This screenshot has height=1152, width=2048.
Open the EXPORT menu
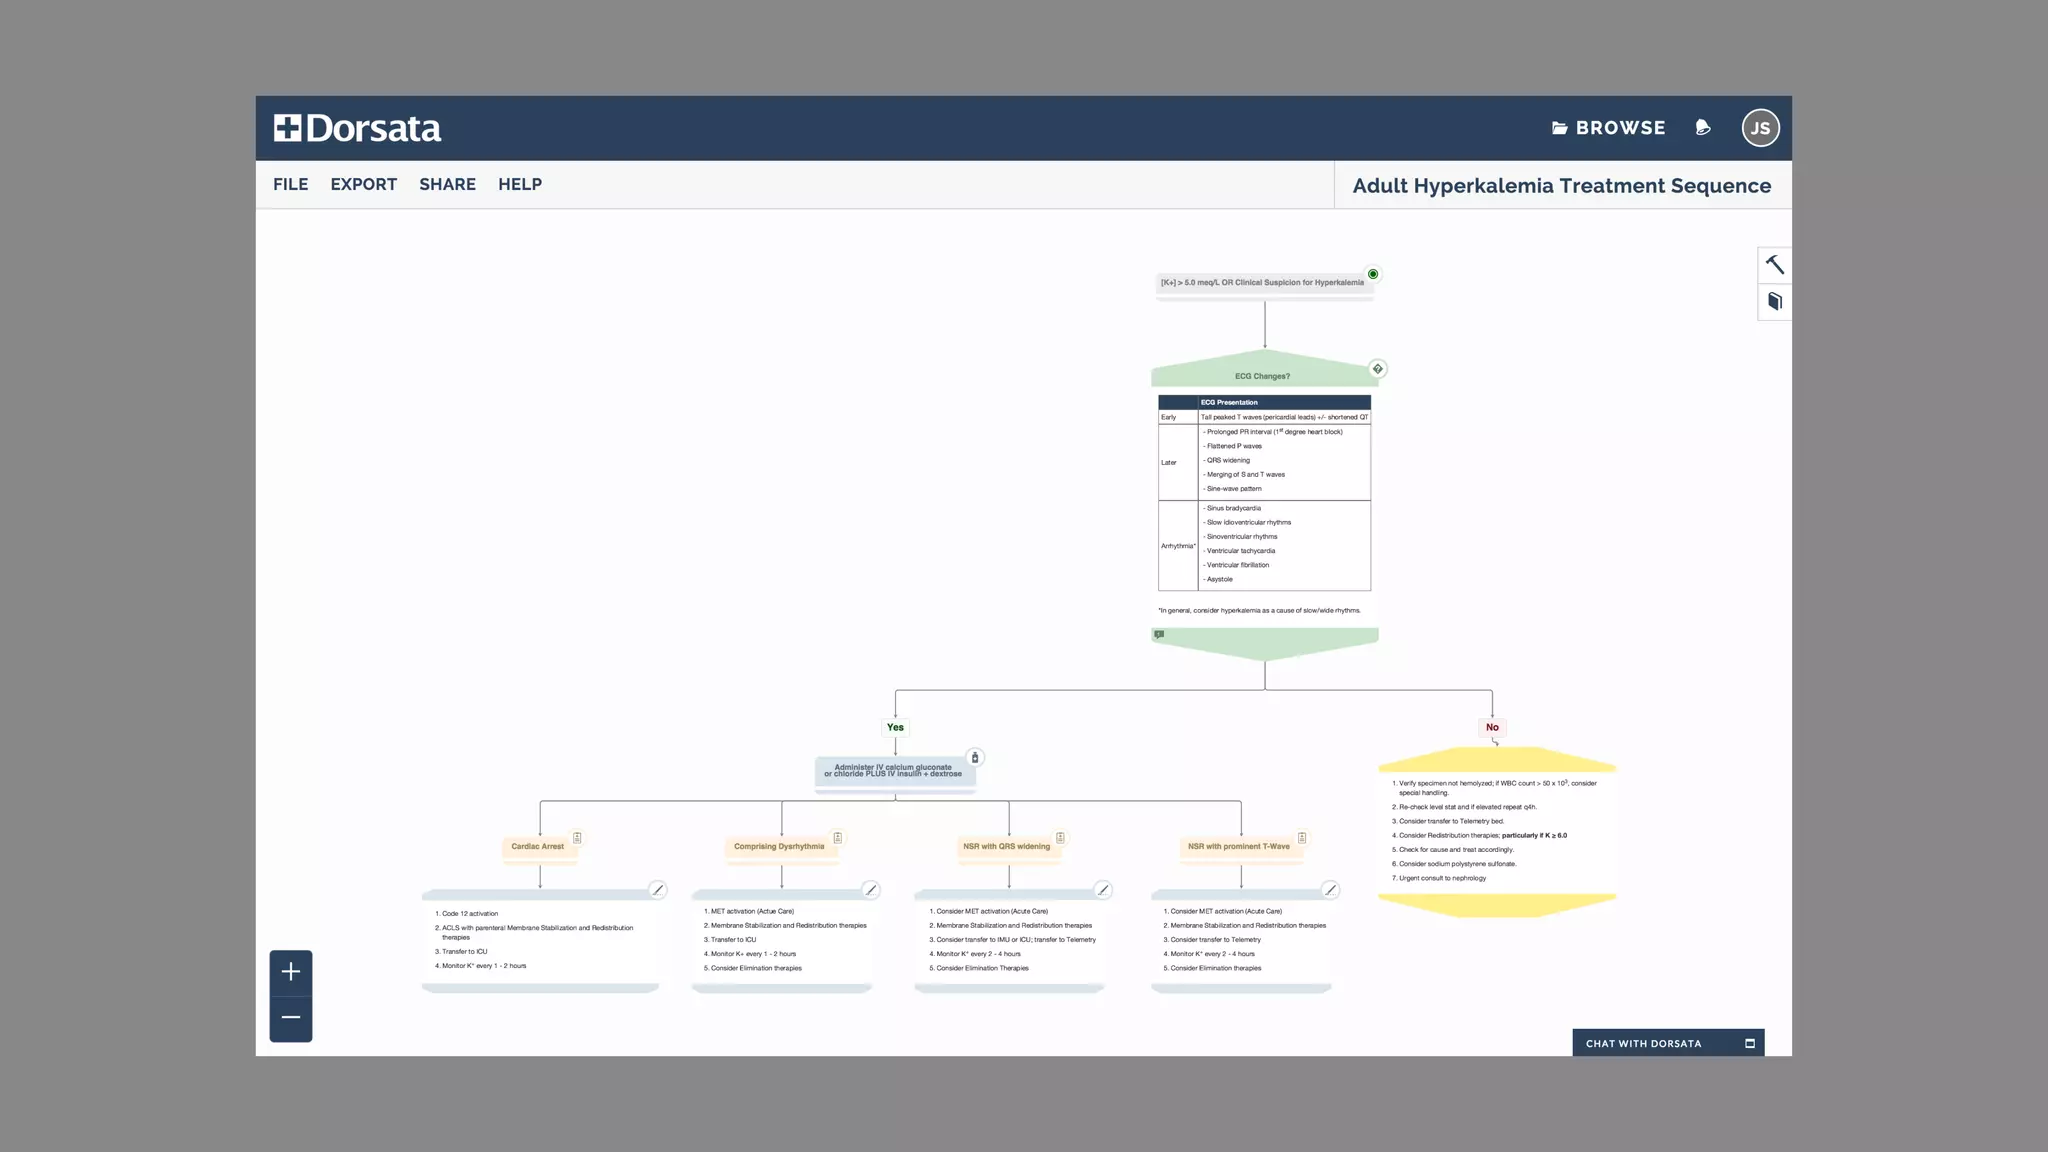click(363, 185)
